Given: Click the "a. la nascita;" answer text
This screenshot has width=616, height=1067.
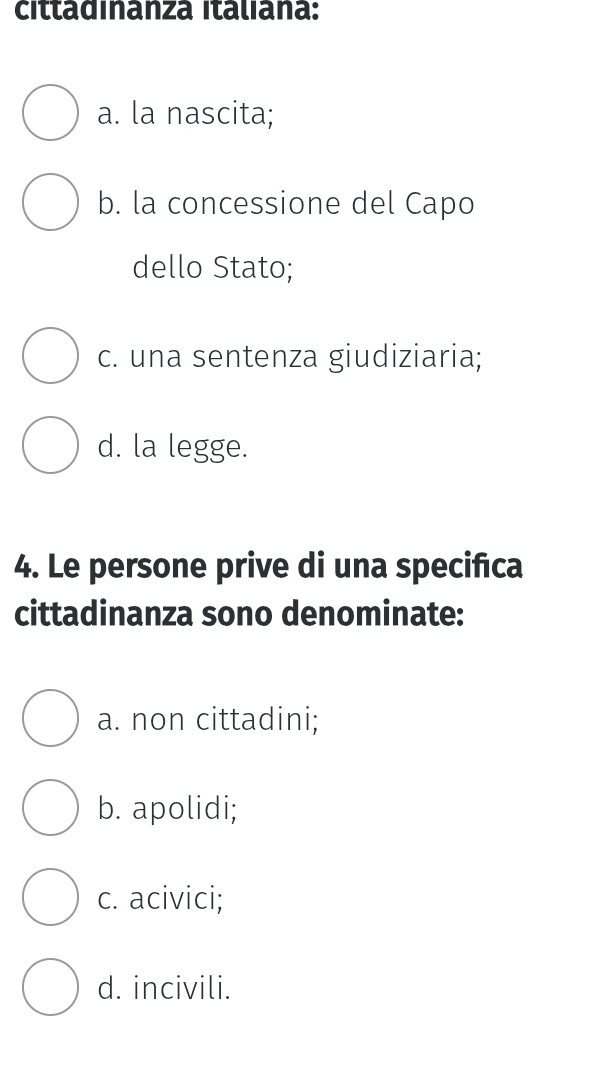Looking at the screenshot, I should click(186, 114).
